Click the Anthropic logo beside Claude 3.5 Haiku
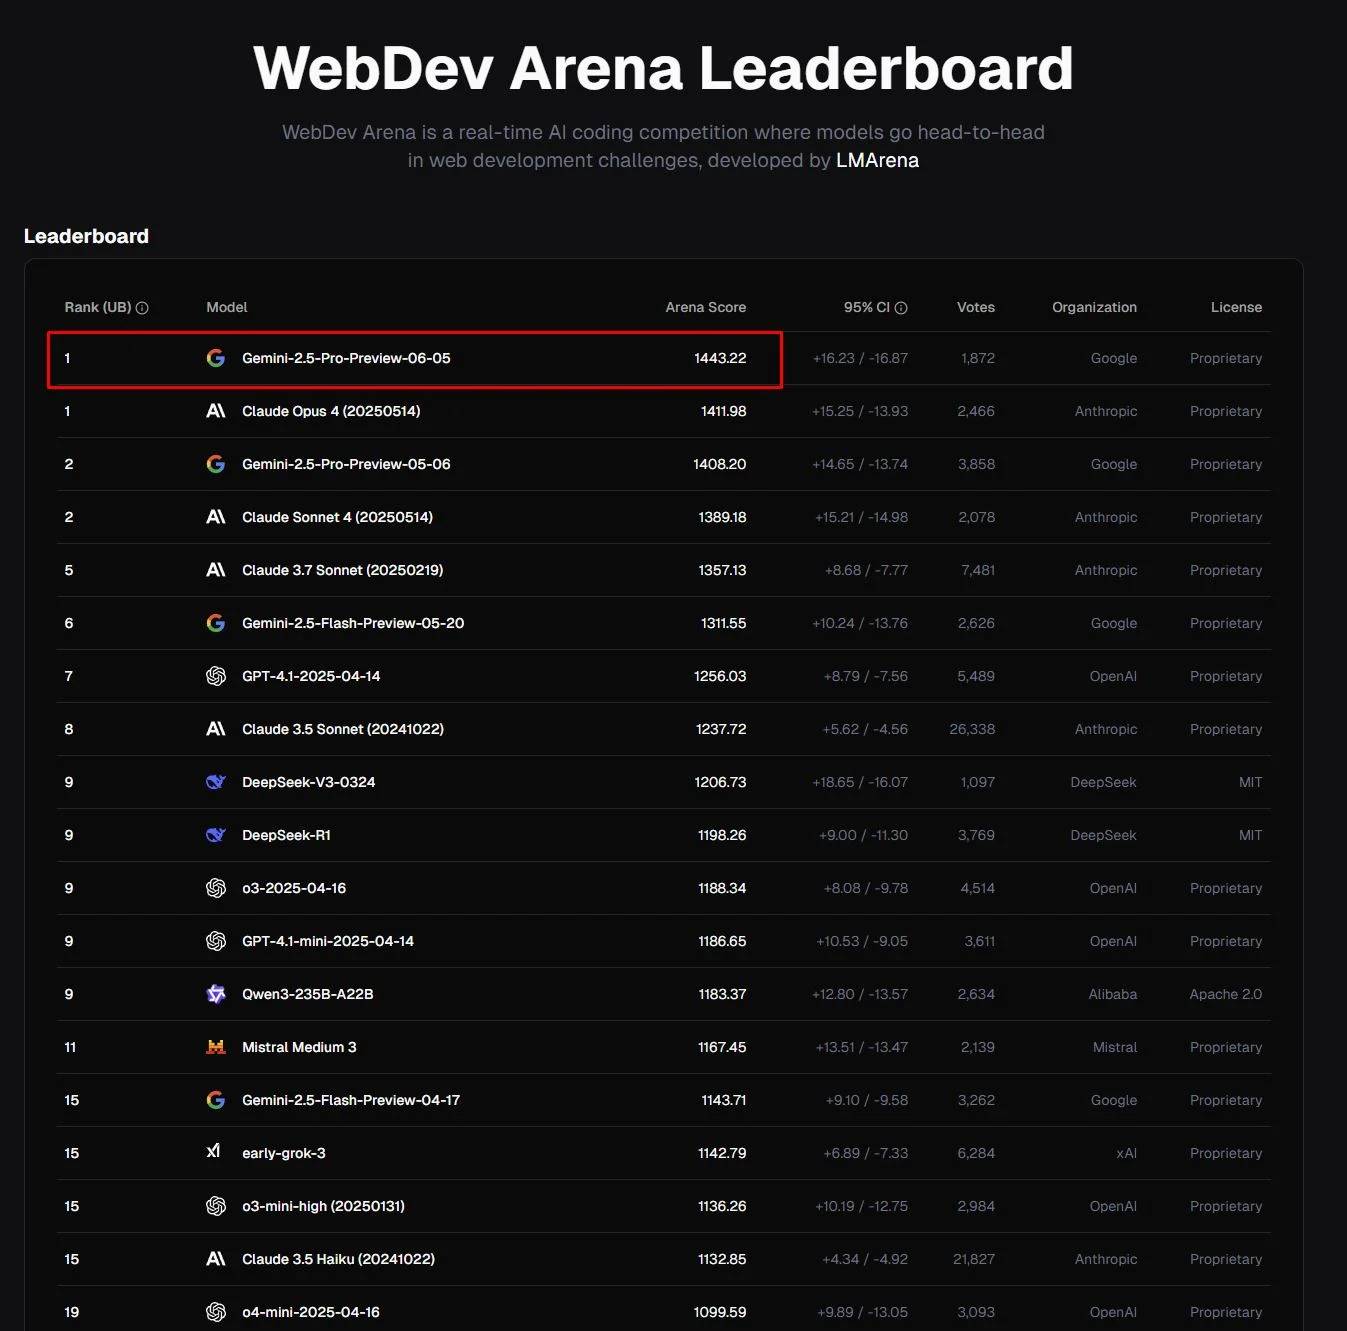This screenshot has width=1347, height=1331. coord(215,1259)
